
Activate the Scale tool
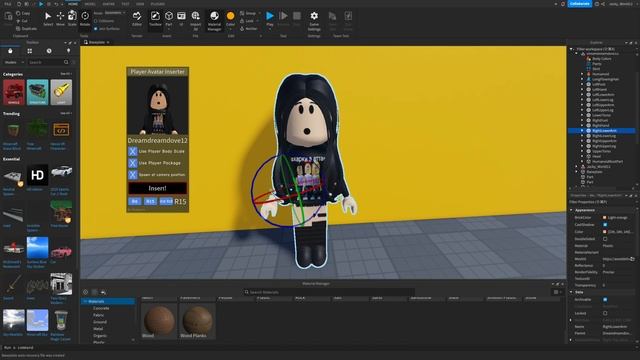click(x=72, y=19)
